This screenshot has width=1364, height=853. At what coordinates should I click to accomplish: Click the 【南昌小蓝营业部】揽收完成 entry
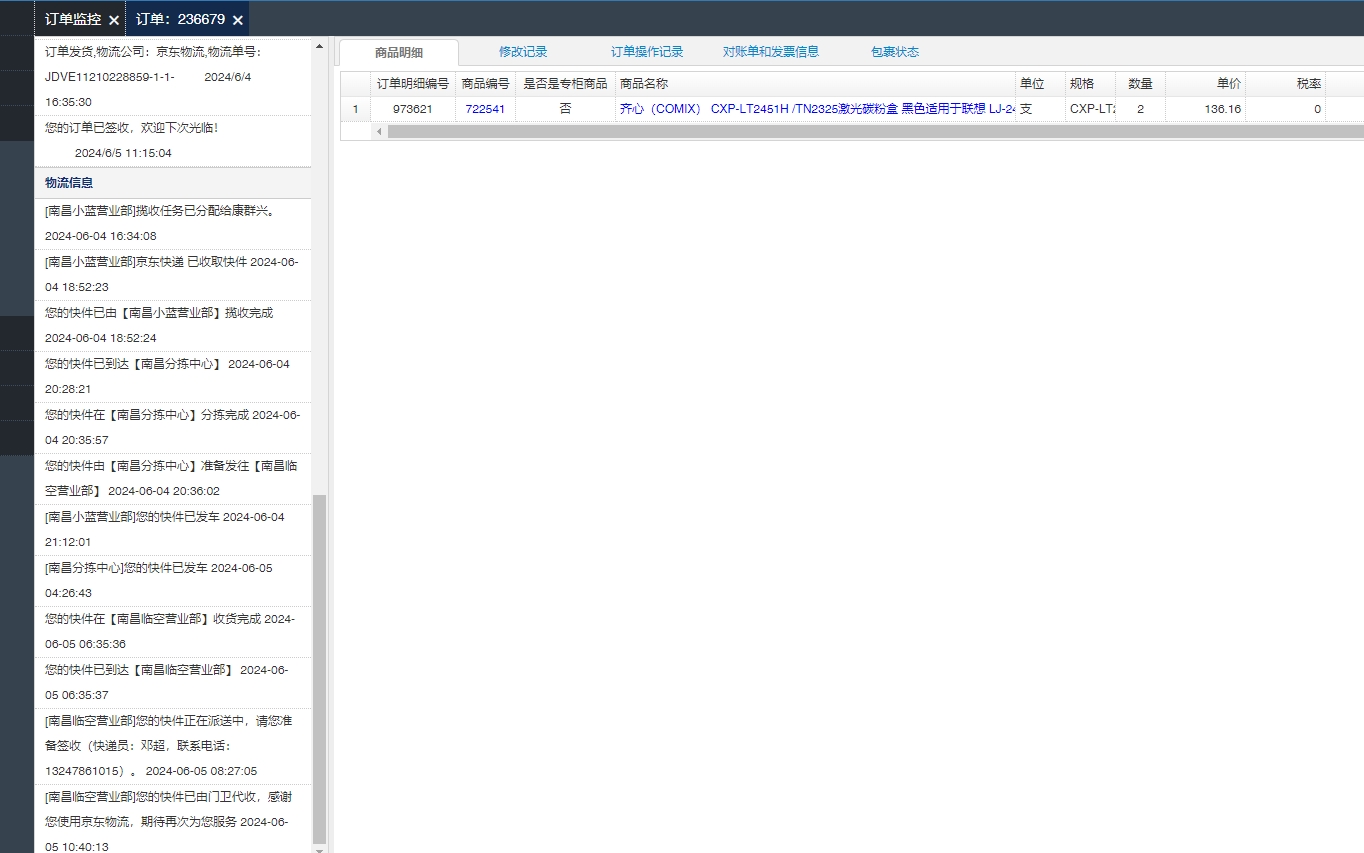(x=173, y=325)
